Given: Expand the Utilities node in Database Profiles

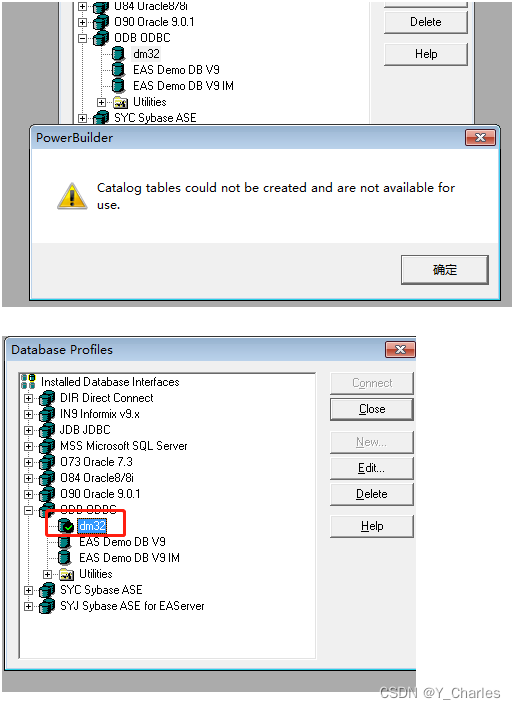Looking at the screenshot, I should (x=47, y=574).
